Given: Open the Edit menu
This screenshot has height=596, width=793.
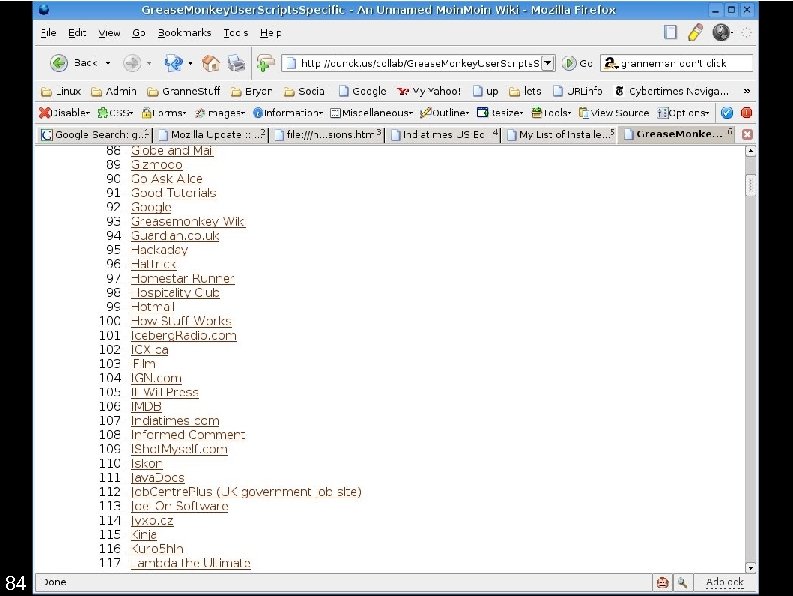Looking at the screenshot, I should point(77,33).
